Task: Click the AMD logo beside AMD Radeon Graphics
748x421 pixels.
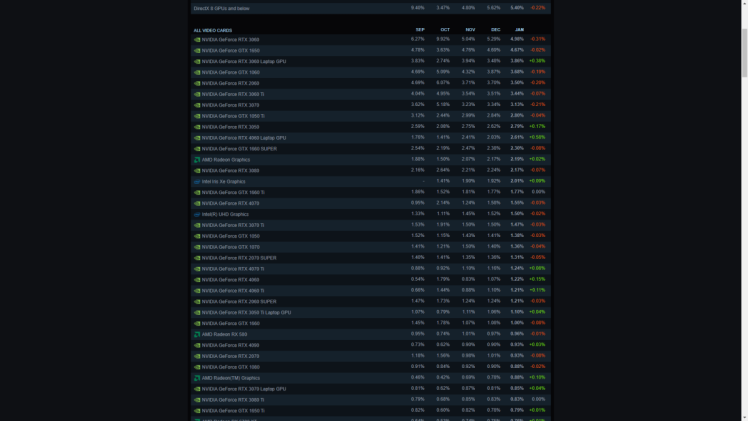Action: click(x=197, y=160)
